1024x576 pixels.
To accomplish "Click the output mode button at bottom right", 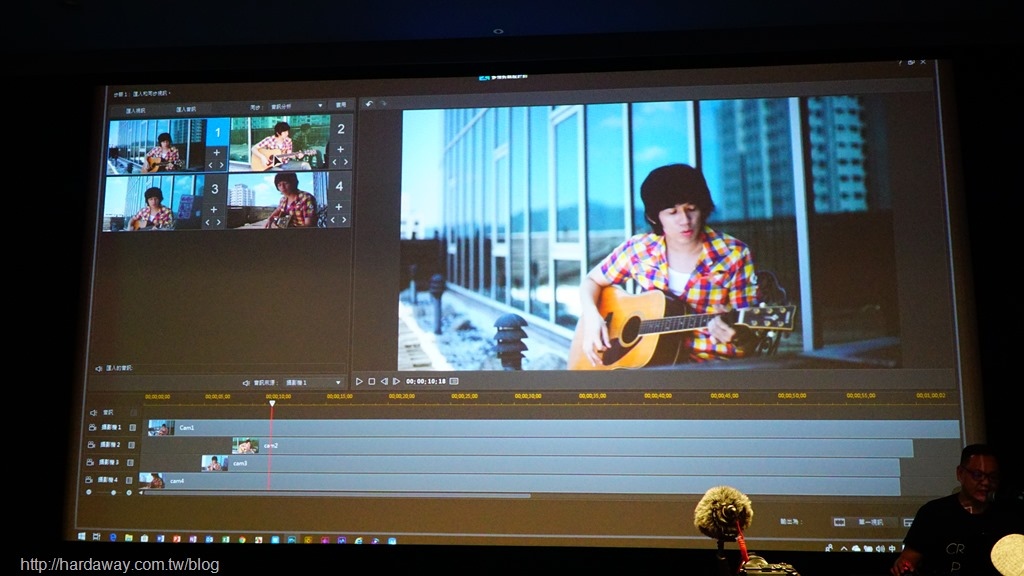I will (x=871, y=522).
